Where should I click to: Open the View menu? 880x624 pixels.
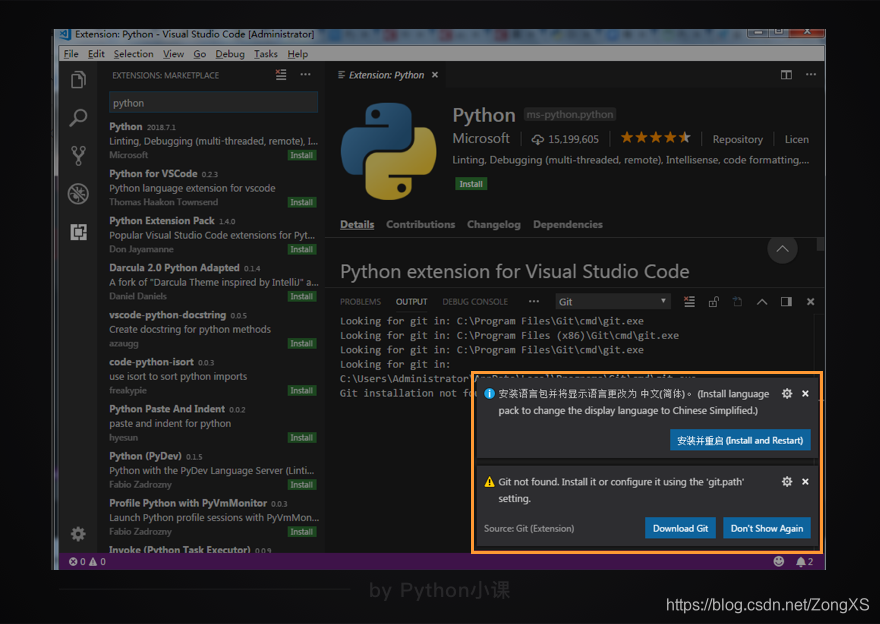click(x=173, y=54)
